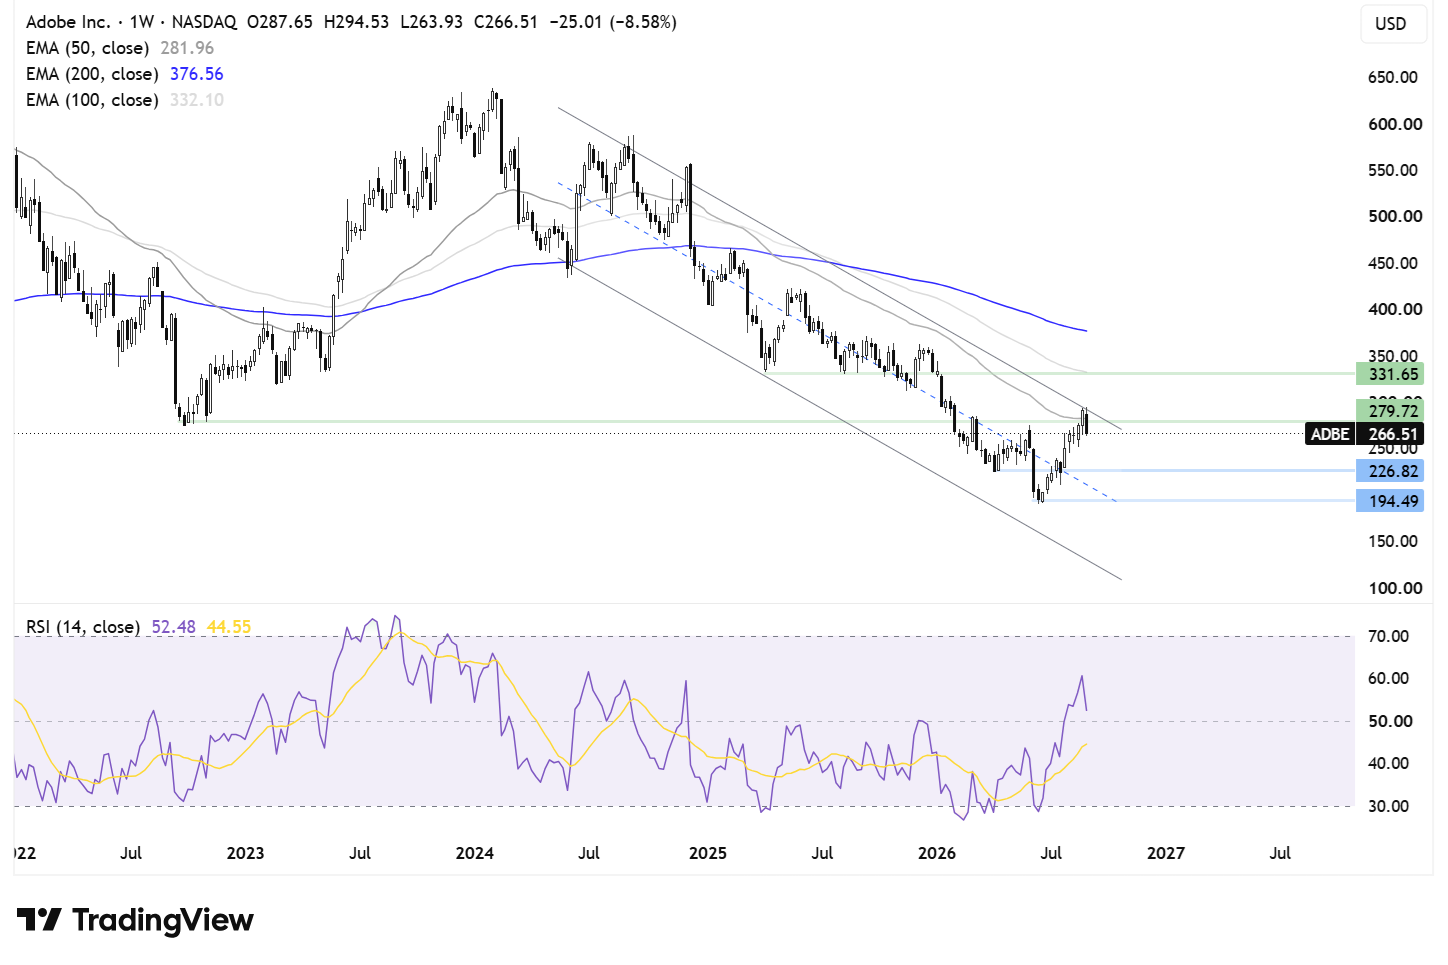Click the blue EMA 200 value 376.56
Screen dimensions: 1448x965
197,74
